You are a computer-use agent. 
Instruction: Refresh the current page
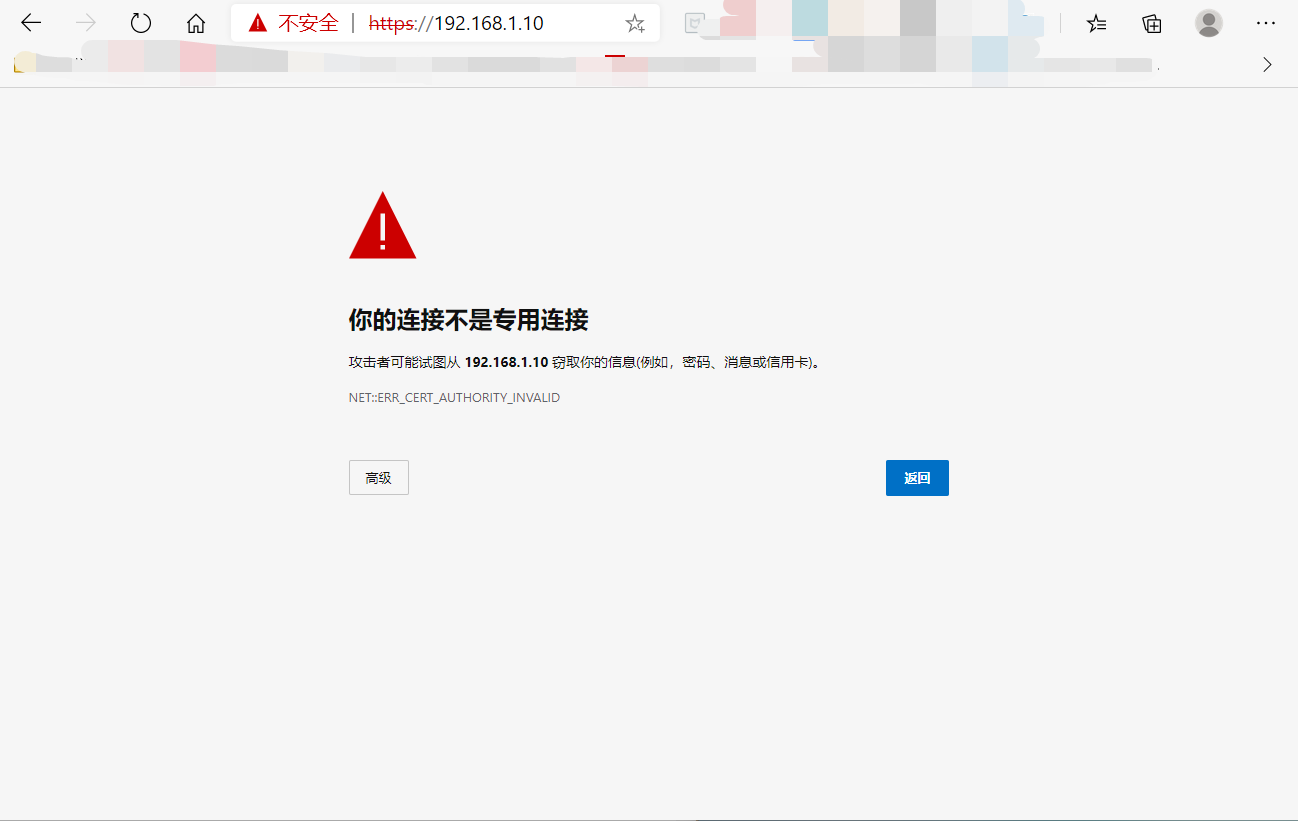pyautogui.click(x=140, y=22)
